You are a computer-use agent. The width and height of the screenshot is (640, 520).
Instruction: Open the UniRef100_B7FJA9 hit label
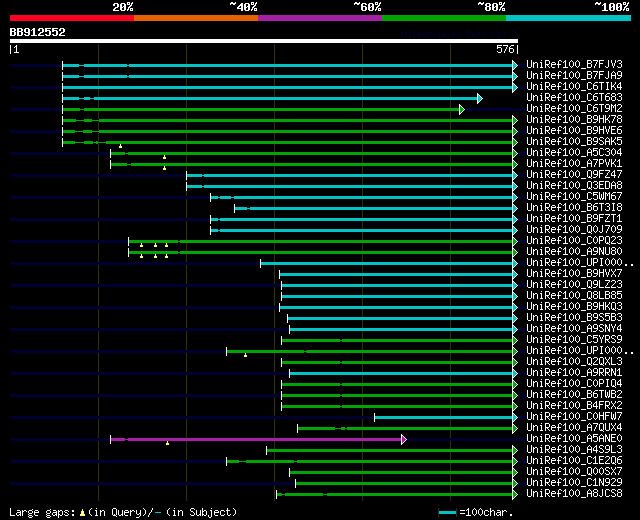(574, 76)
